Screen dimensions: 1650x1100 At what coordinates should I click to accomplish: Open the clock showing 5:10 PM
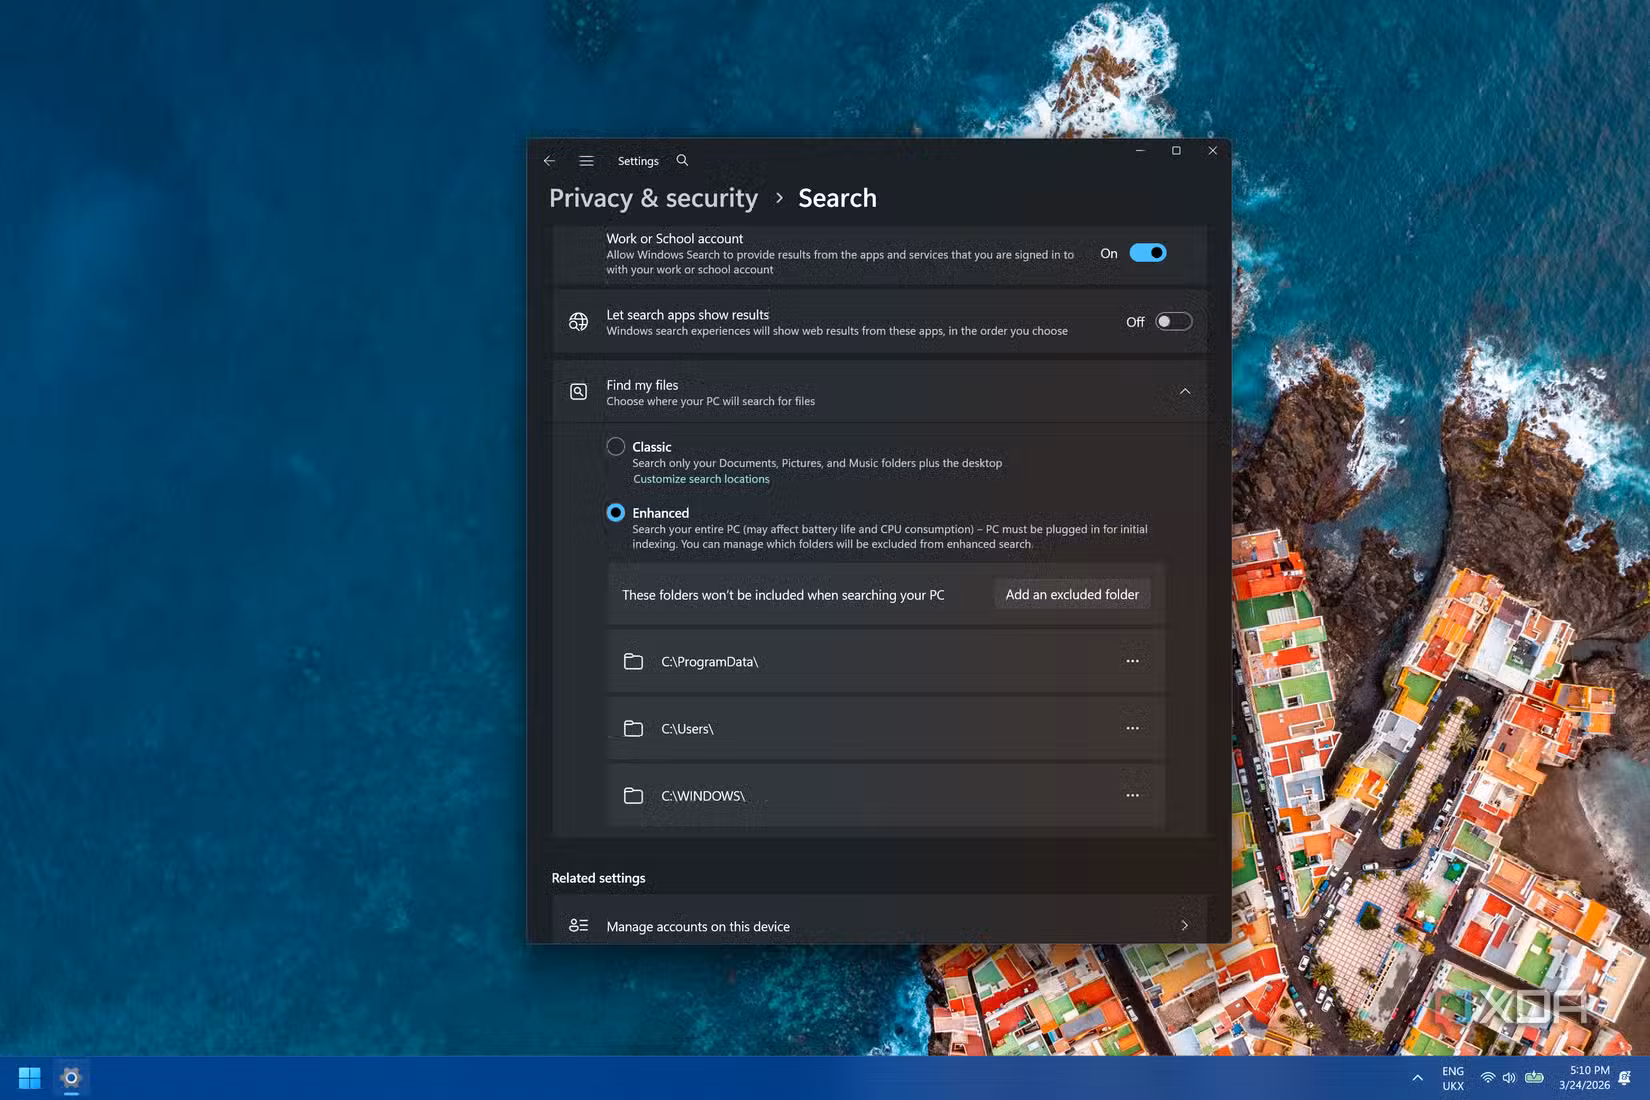[1584, 1078]
